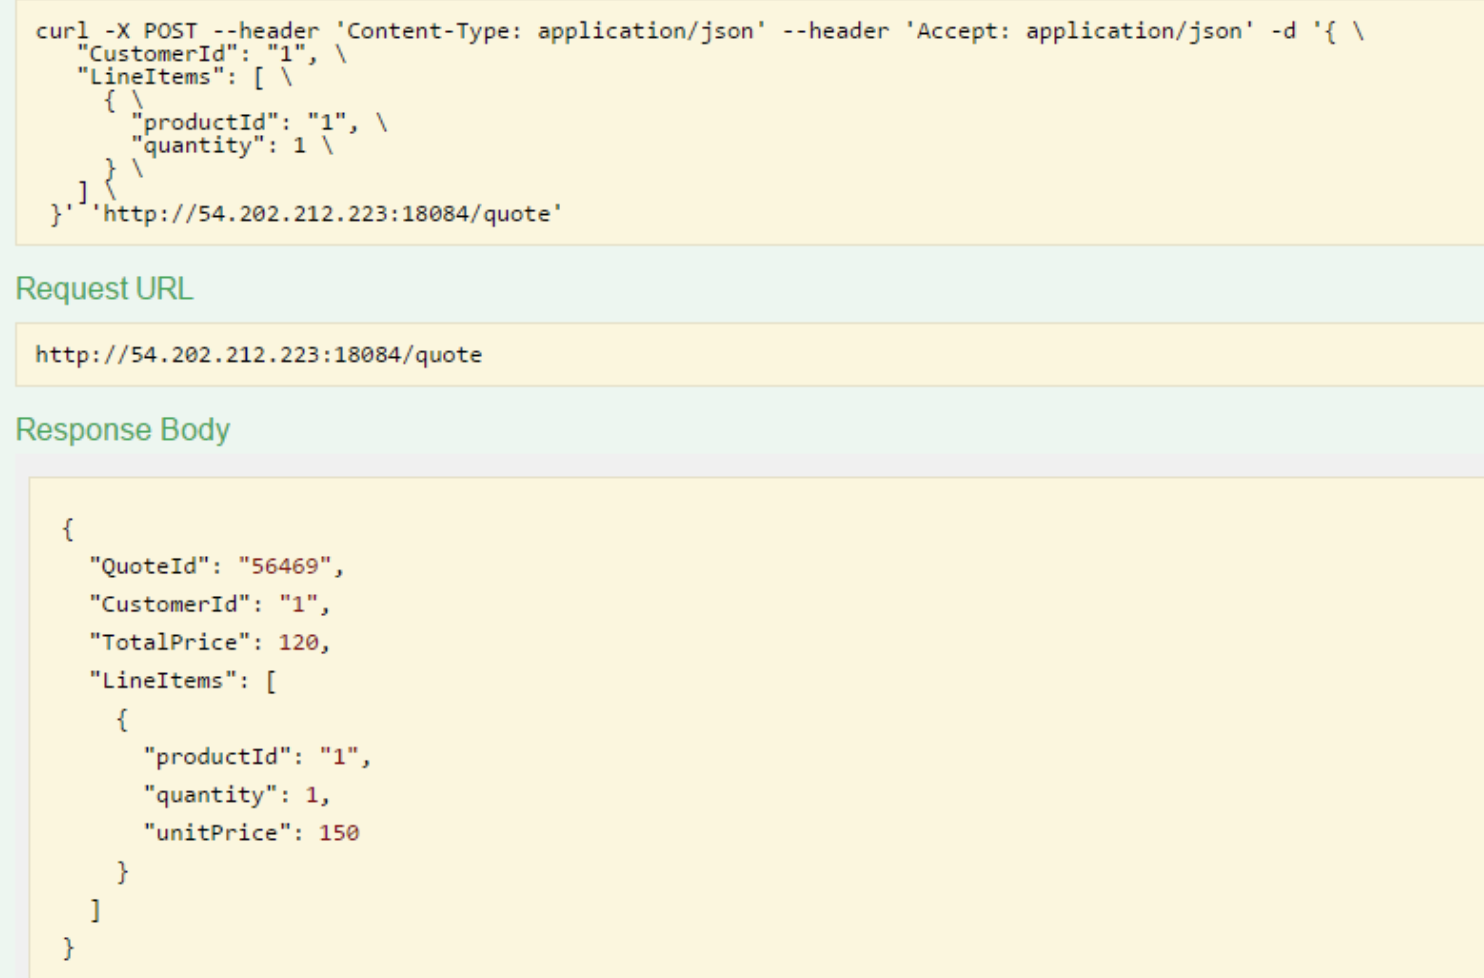Click the TotalPrice value 120
Screen dimensions: 1484x978
[x=299, y=642]
